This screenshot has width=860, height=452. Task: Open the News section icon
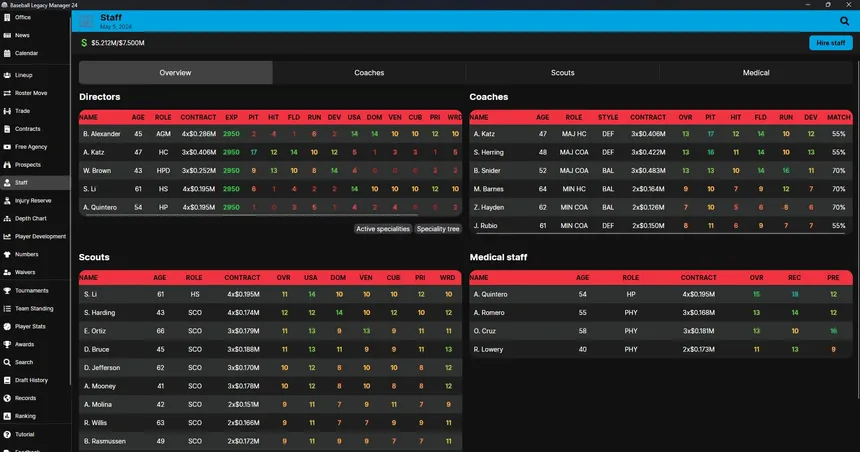pos(7,35)
